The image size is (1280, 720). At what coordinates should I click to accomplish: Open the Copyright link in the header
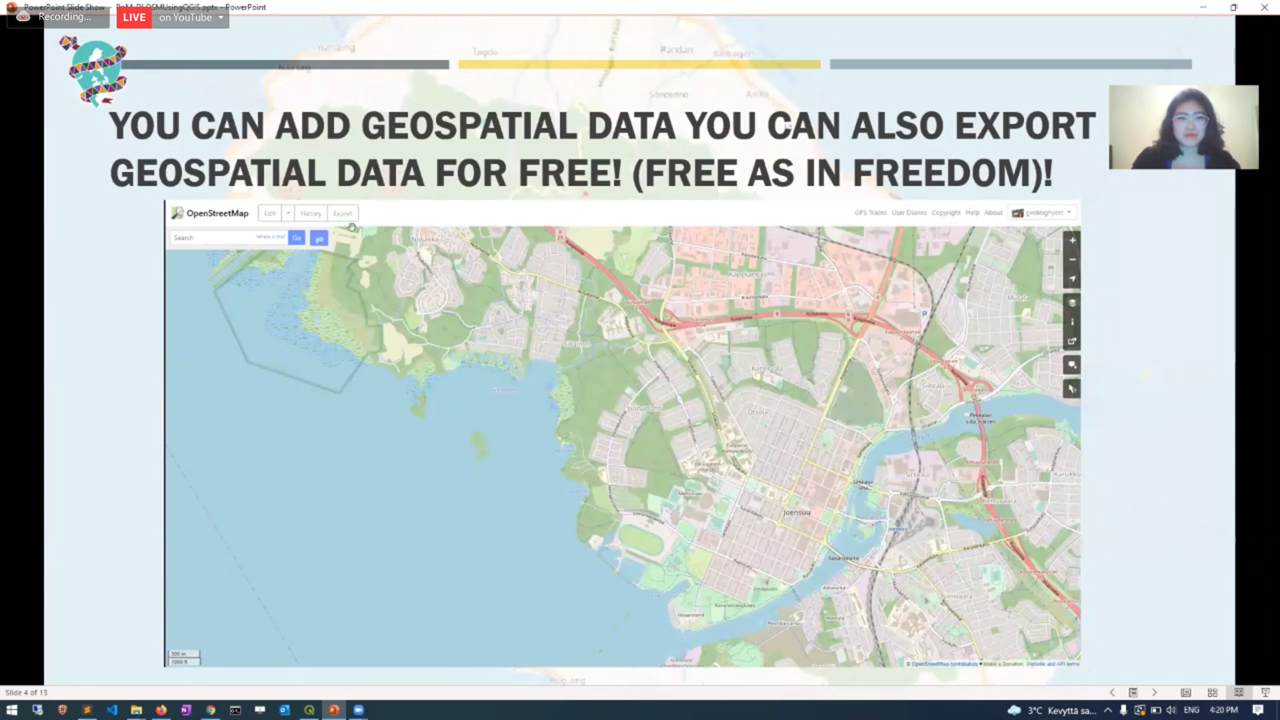(946, 212)
